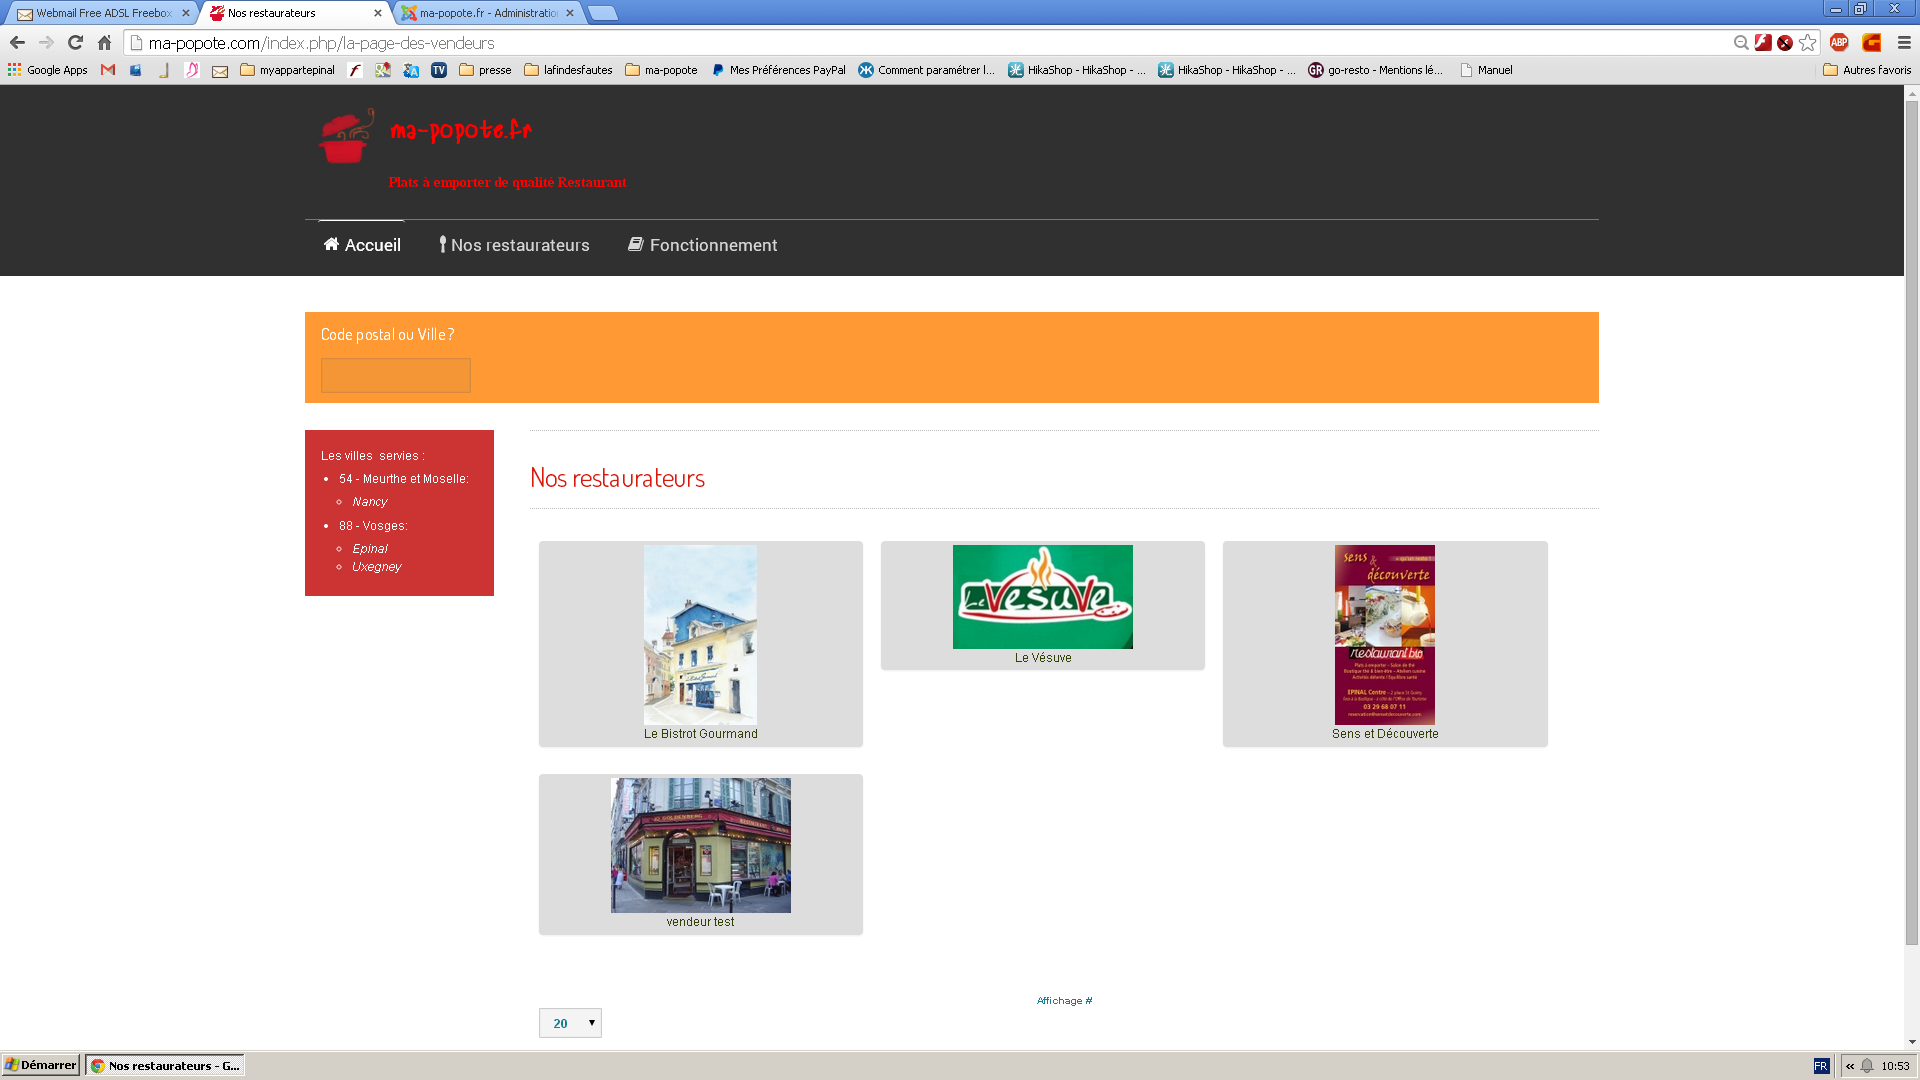Open the Adblock Plus extension icon
Image resolution: width=1920 pixels, height=1080 pixels.
click(x=1839, y=42)
